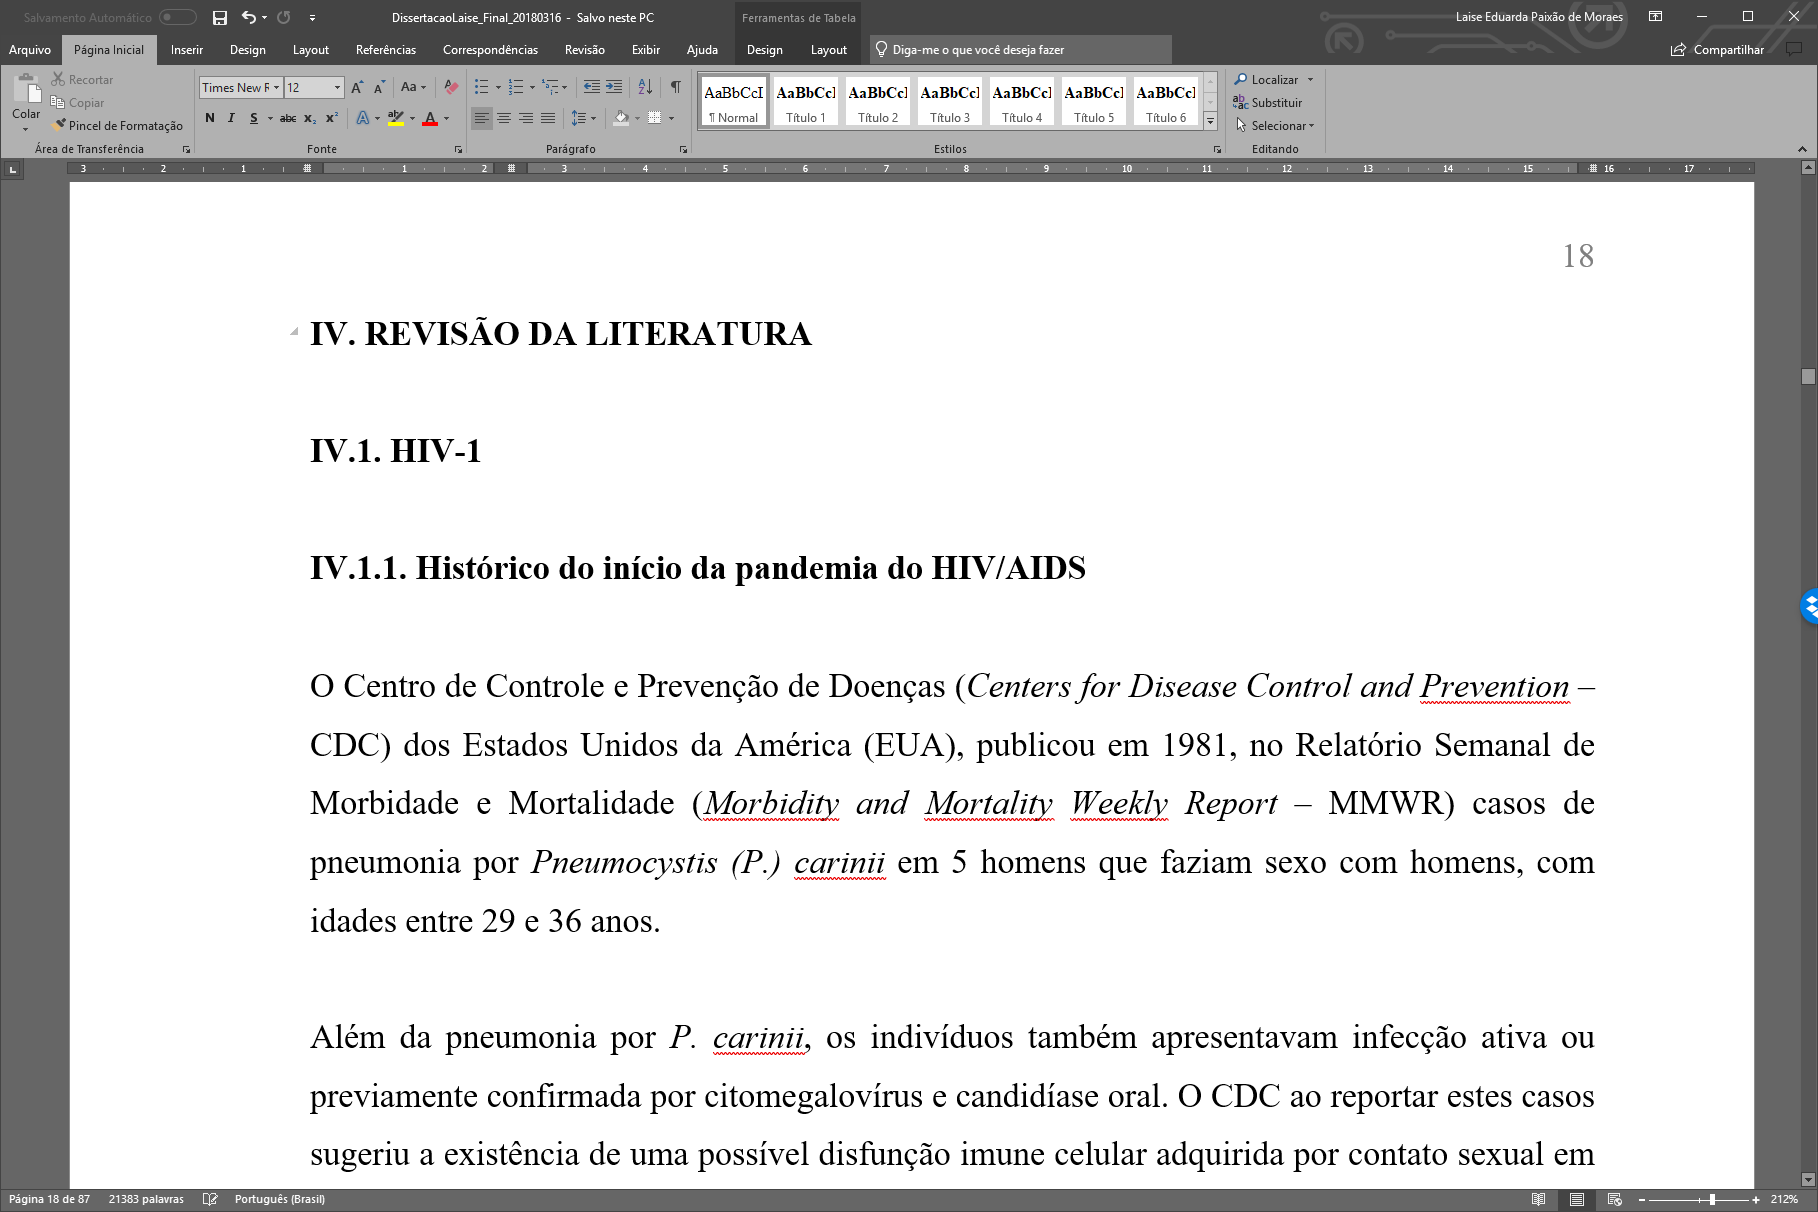The image size is (1818, 1212).
Task: Open the Change Case (Aa) dropdown
Action: coord(413,87)
